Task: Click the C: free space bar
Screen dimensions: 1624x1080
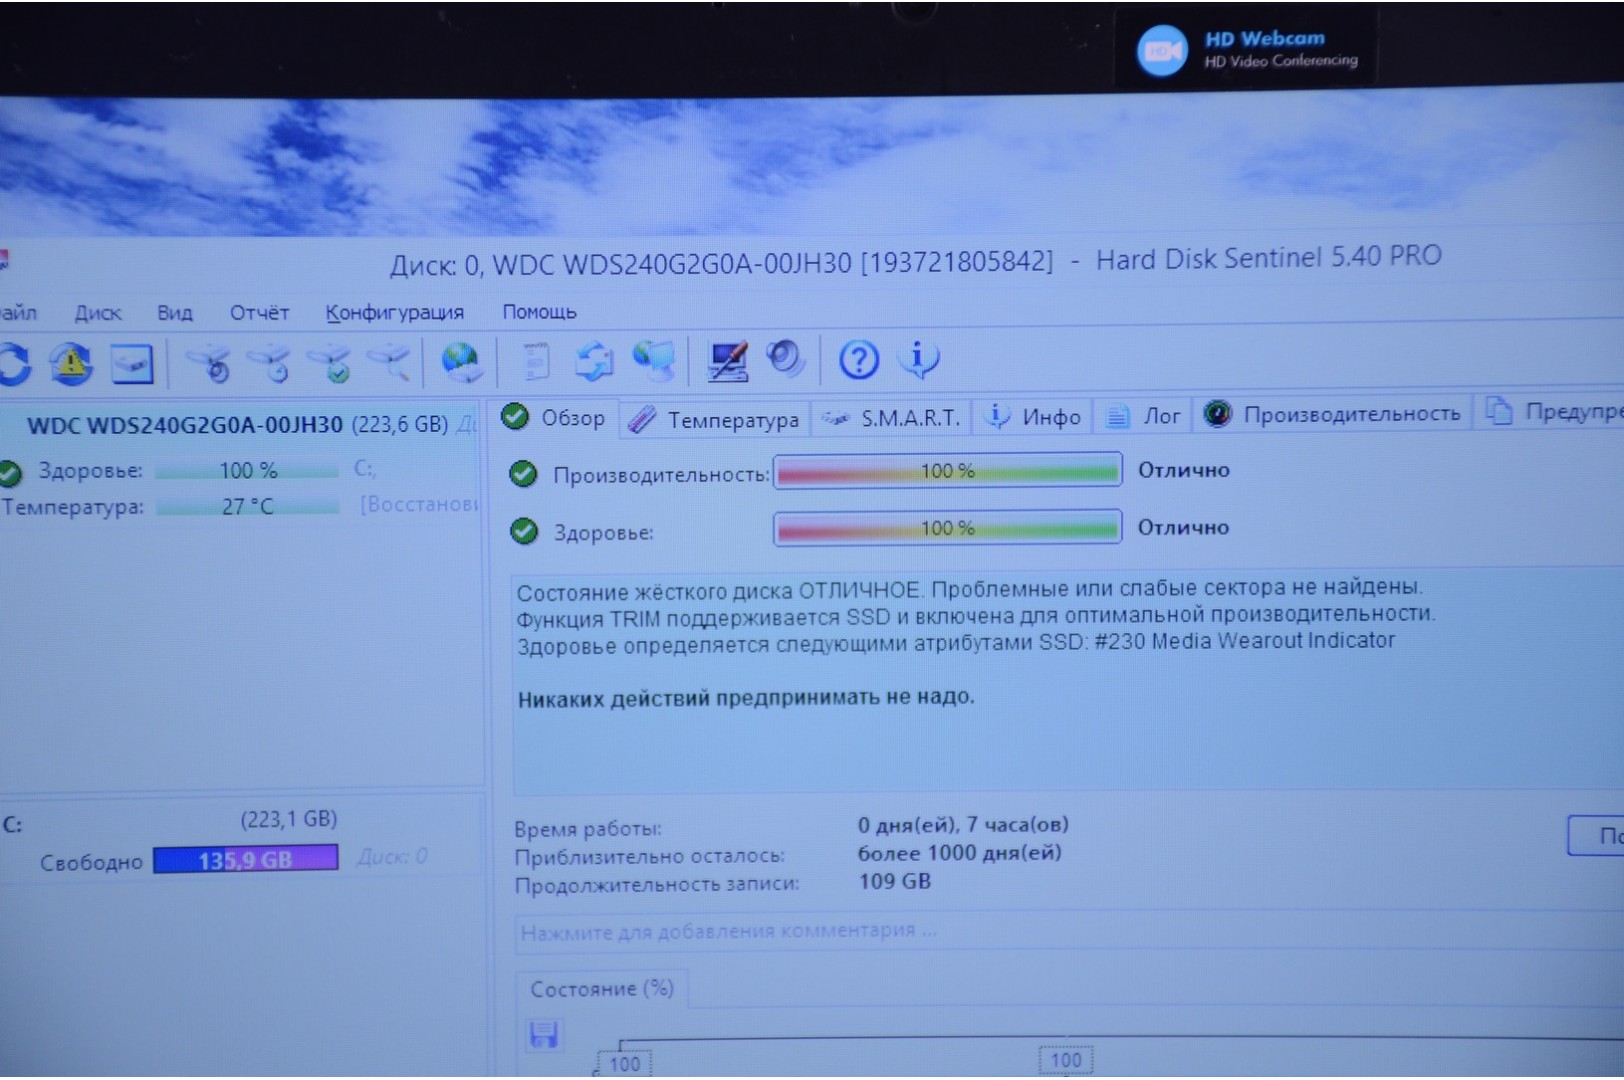Action: click(245, 860)
